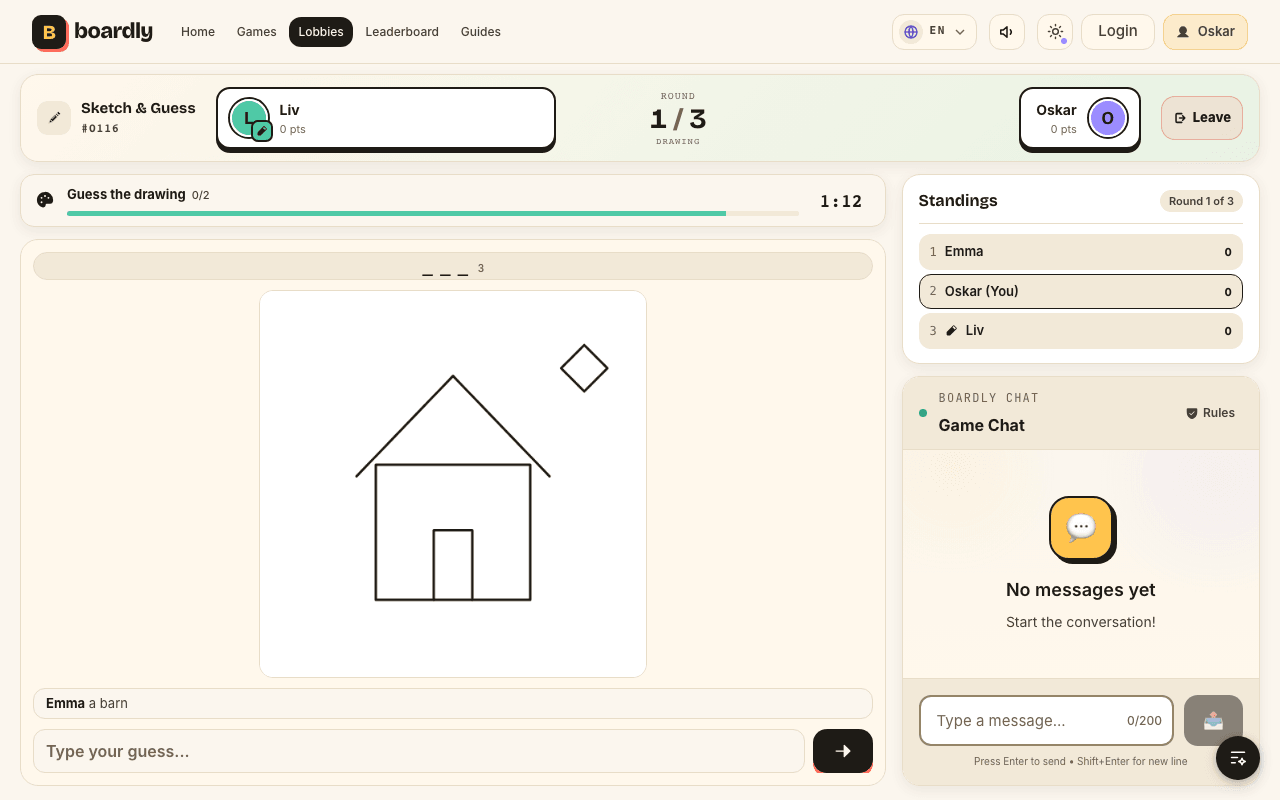Open the Leaderboard page

(x=402, y=32)
